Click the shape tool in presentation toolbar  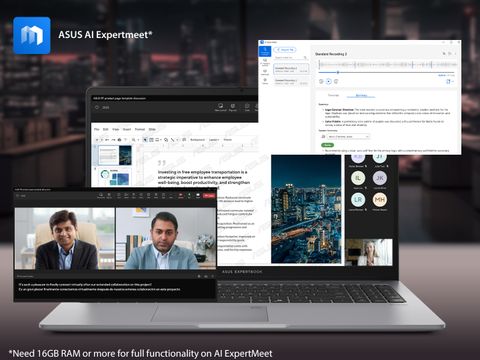coord(166,140)
